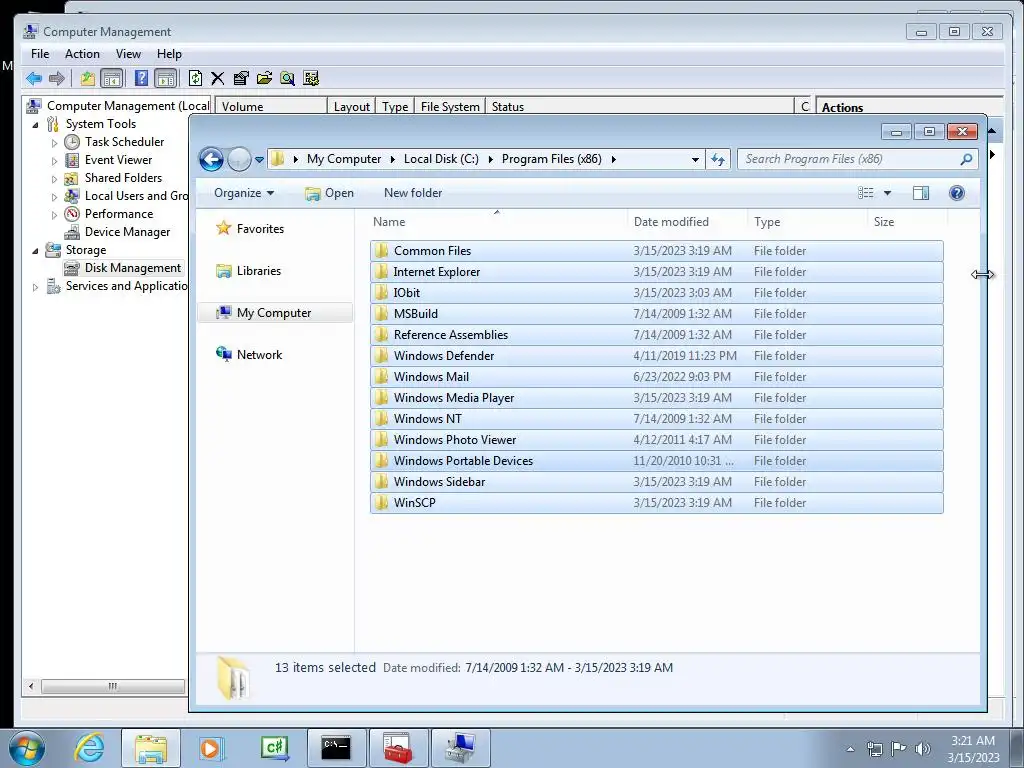Collapse the Storage tree node
The image size is (1024, 768).
coord(35,250)
